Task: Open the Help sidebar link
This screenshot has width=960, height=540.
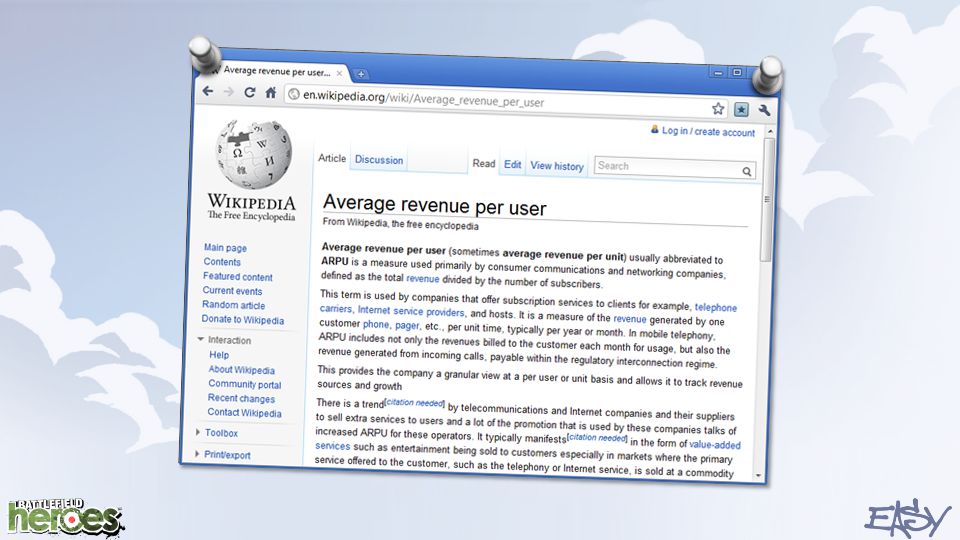Action: tap(219, 354)
